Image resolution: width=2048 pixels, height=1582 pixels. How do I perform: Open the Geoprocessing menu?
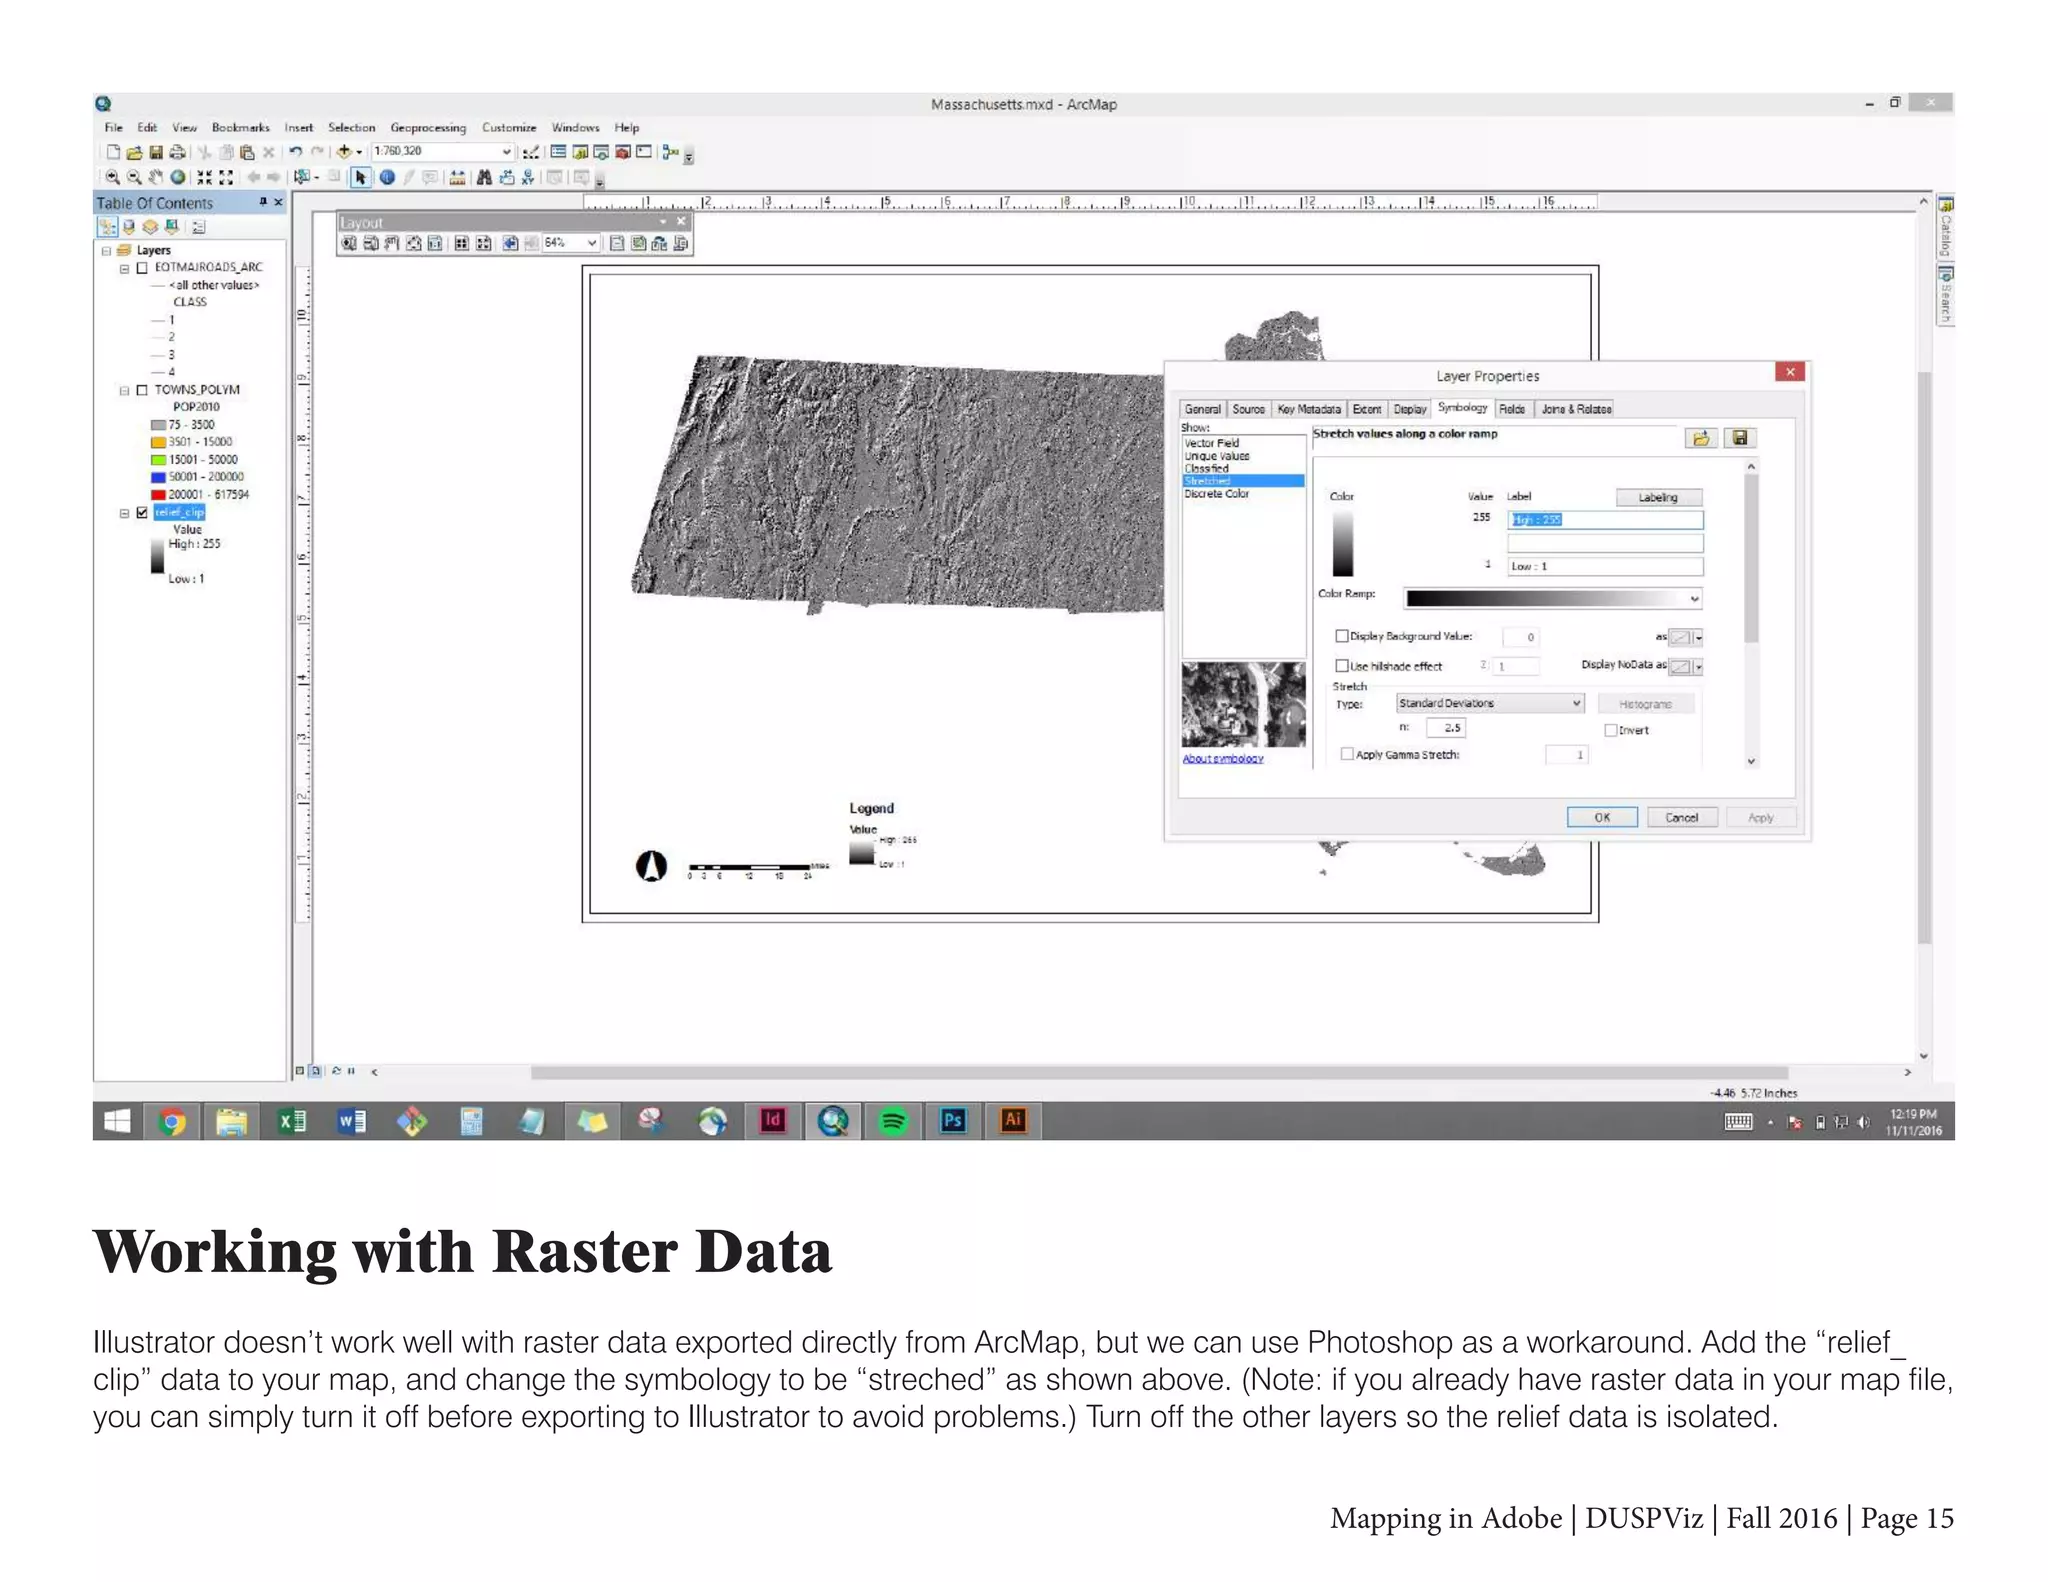click(x=428, y=127)
